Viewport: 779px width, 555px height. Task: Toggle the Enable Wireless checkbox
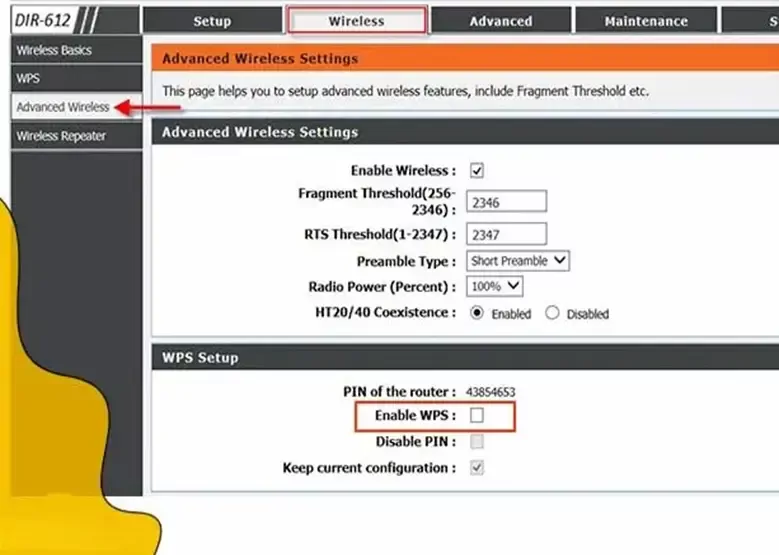[477, 171]
